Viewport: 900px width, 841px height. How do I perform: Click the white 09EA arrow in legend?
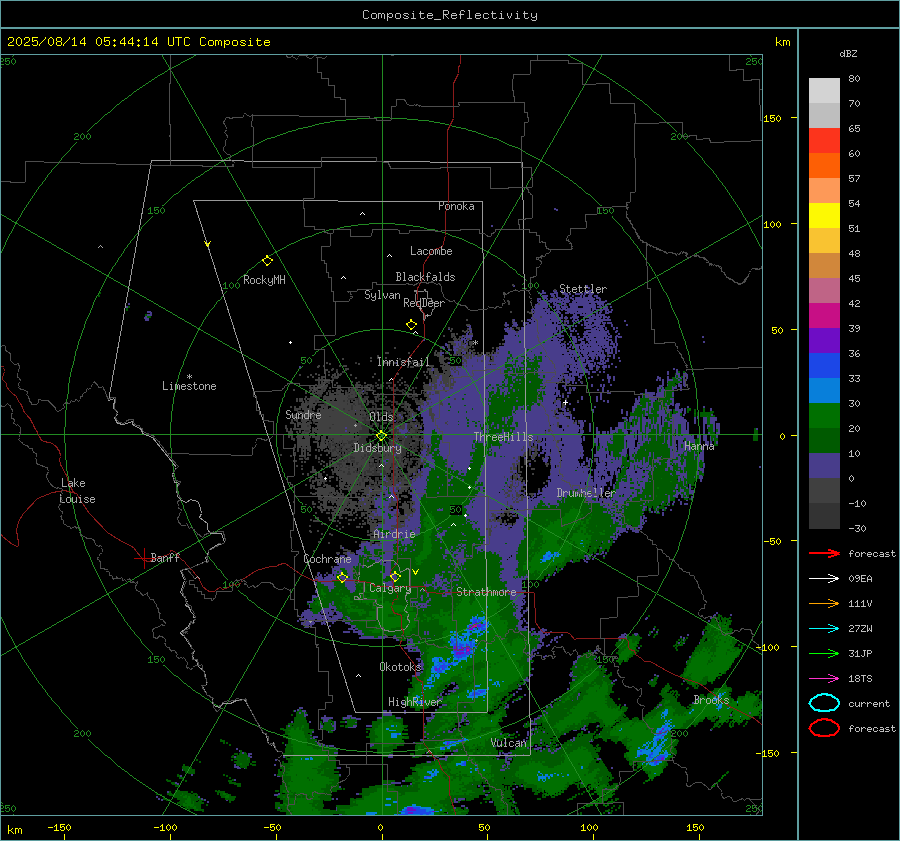click(x=824, y=579)
